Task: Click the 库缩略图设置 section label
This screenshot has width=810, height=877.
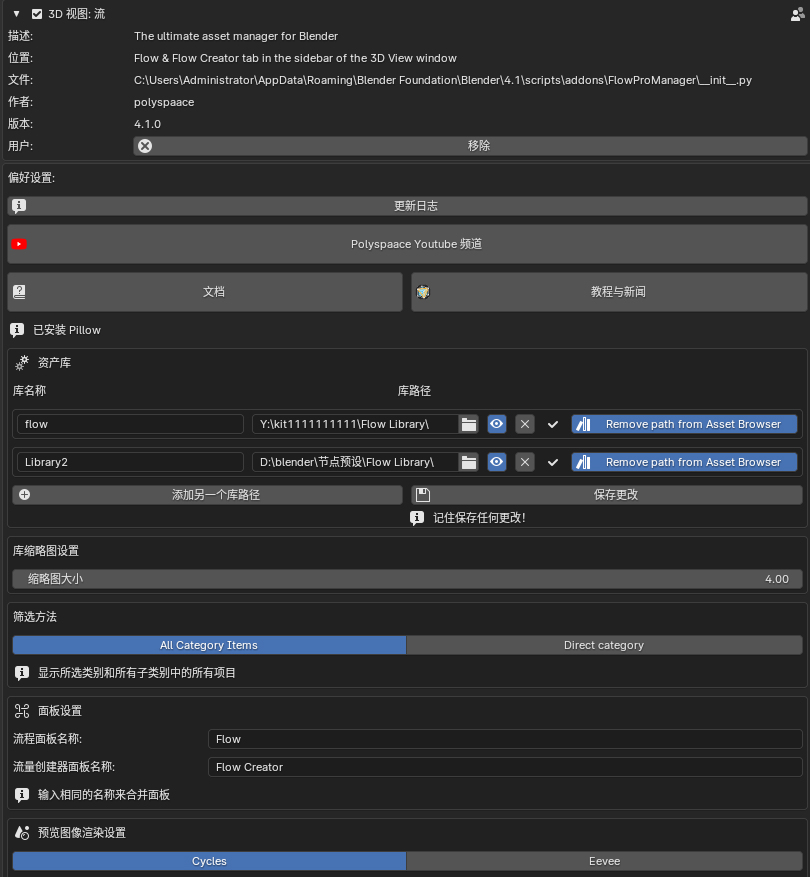Action: coord(46,551)
